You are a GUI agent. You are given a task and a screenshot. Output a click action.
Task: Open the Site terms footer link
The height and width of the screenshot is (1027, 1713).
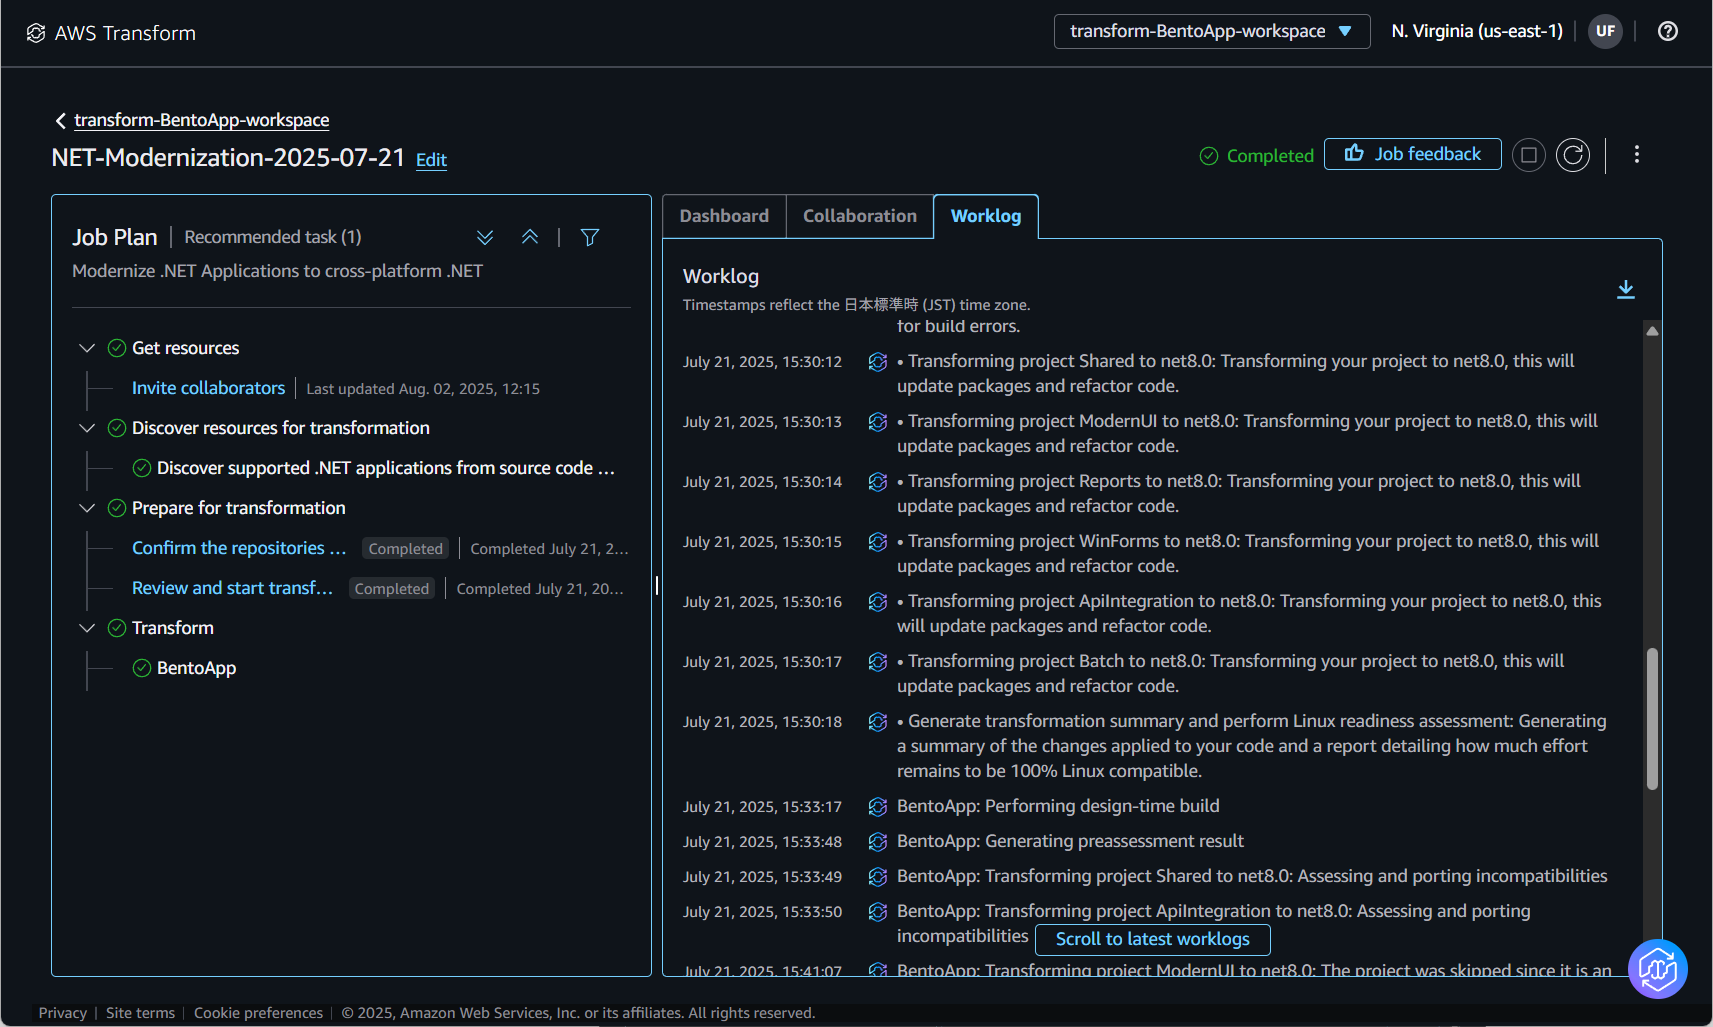click(140, 1013)
